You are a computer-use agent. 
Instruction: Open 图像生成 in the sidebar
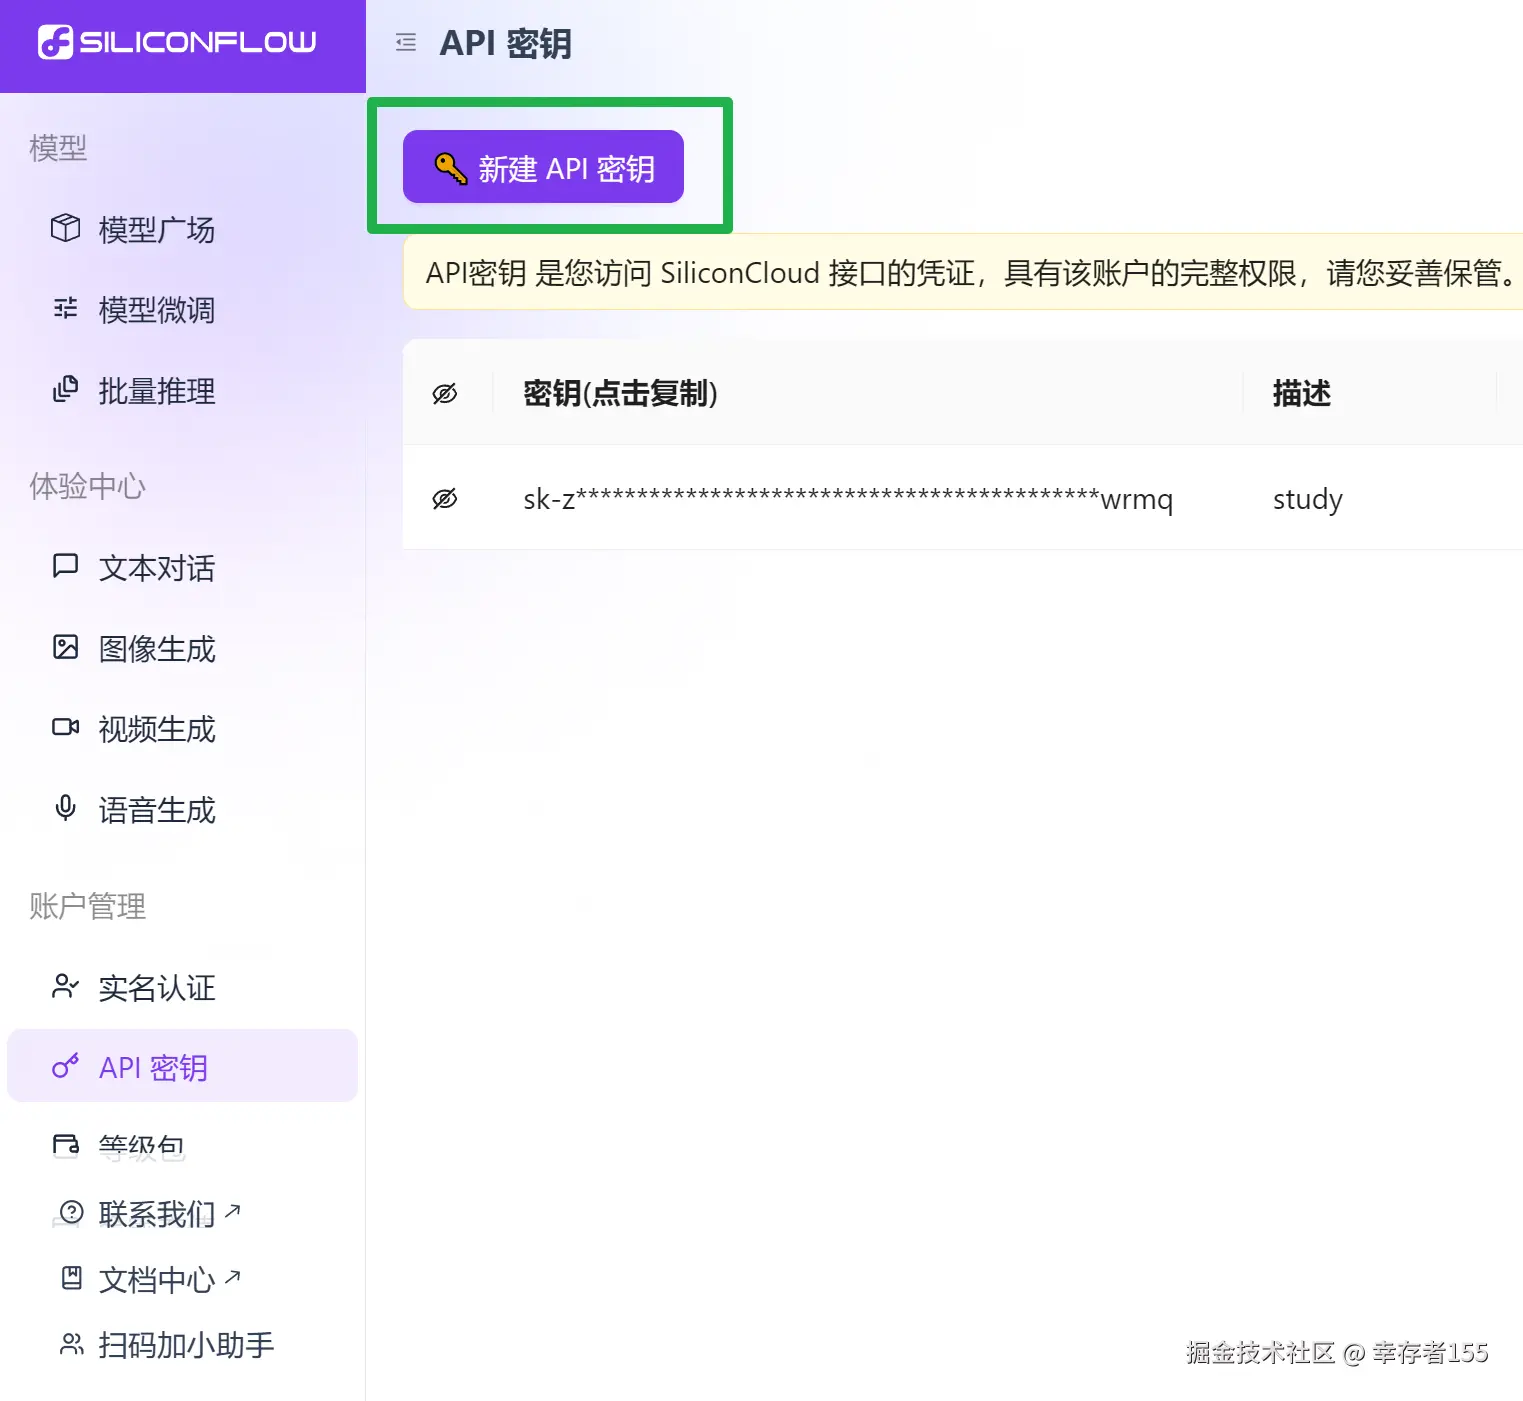pyautogui.click(x=157, y=649)
